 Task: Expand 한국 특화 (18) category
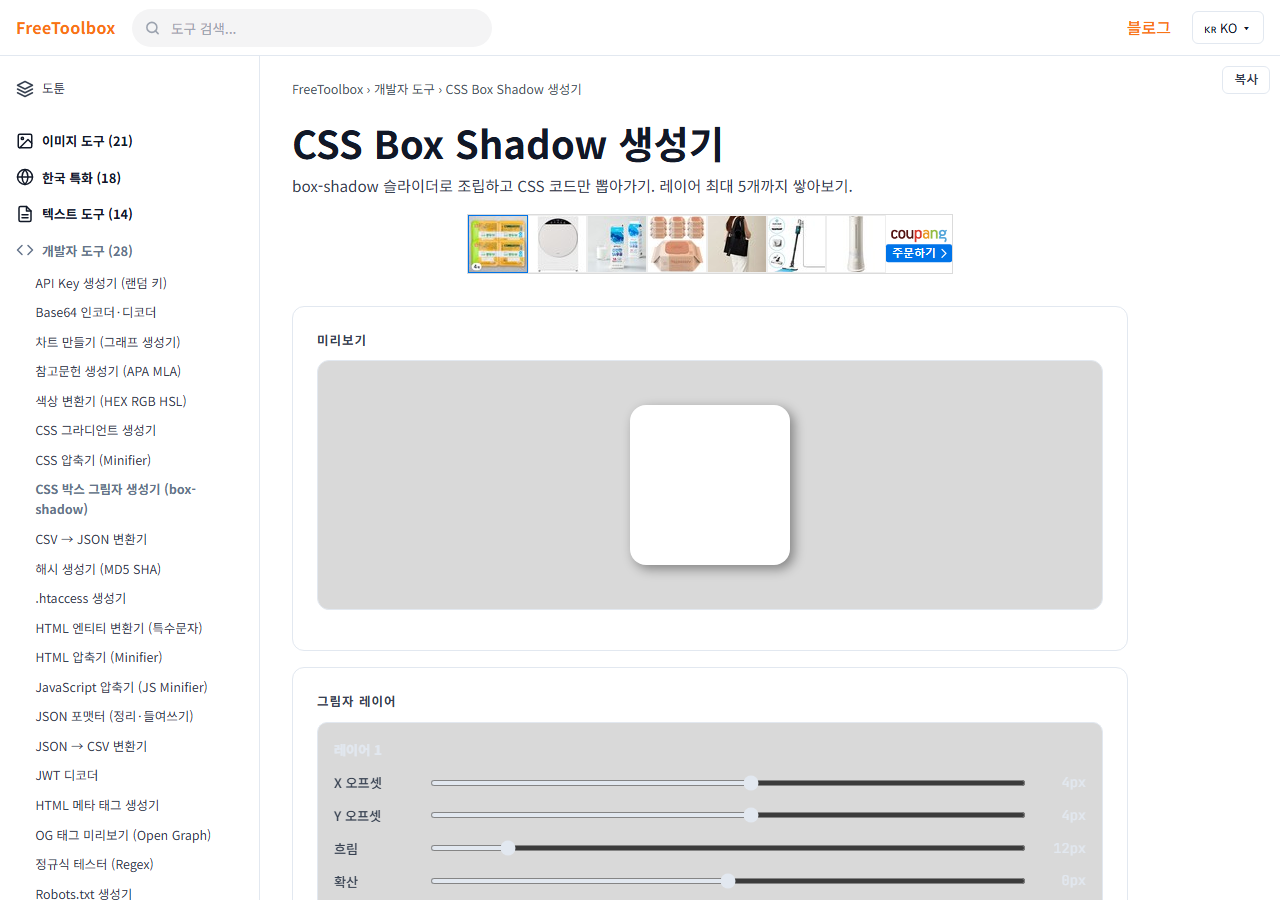81,178
